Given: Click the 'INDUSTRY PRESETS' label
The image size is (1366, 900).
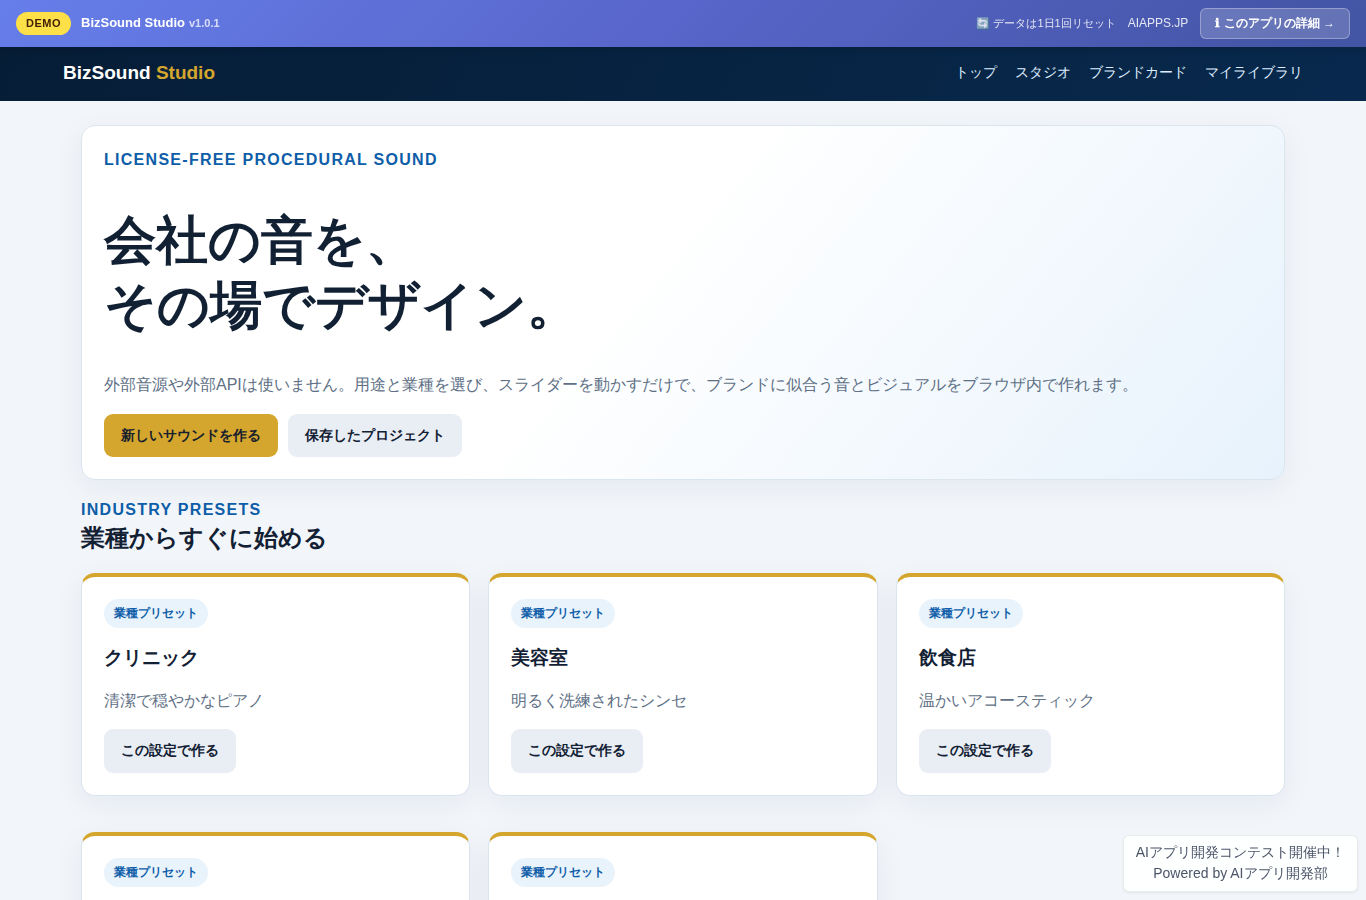Looking at the screenshot, I should [171, 510].
